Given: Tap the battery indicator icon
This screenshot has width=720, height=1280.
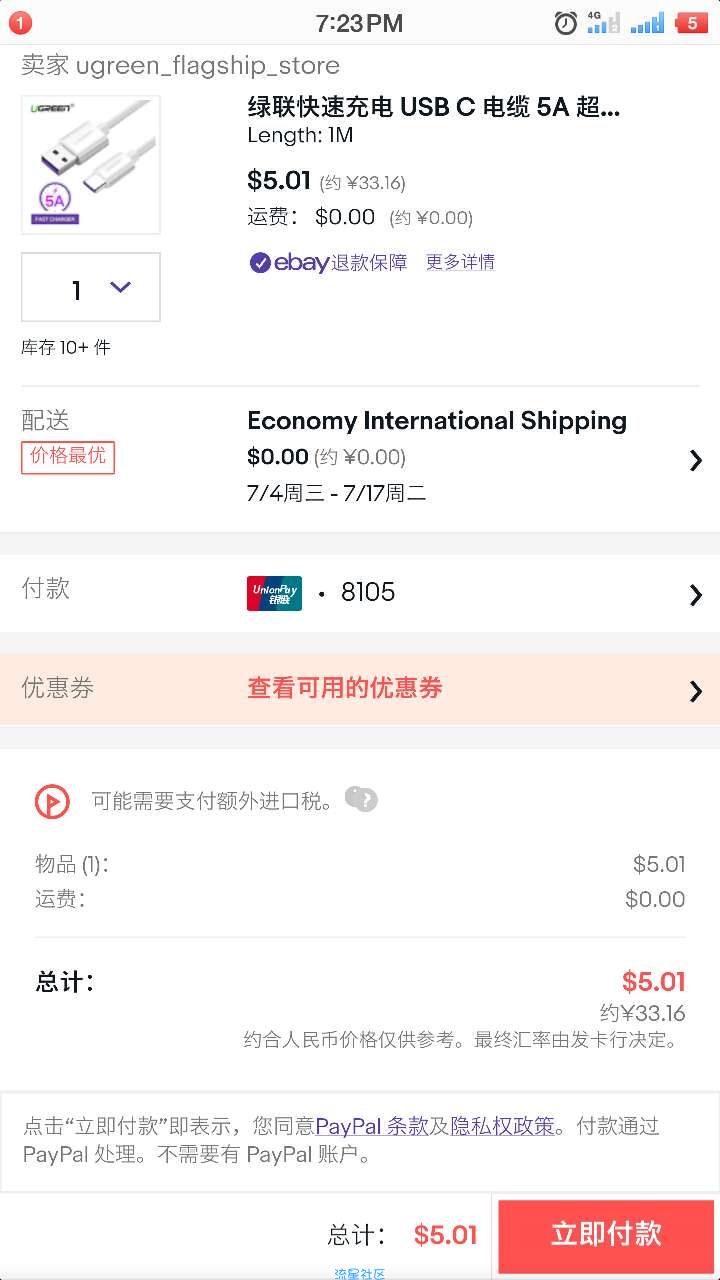Looking at the screenshot, I should 690,22.
